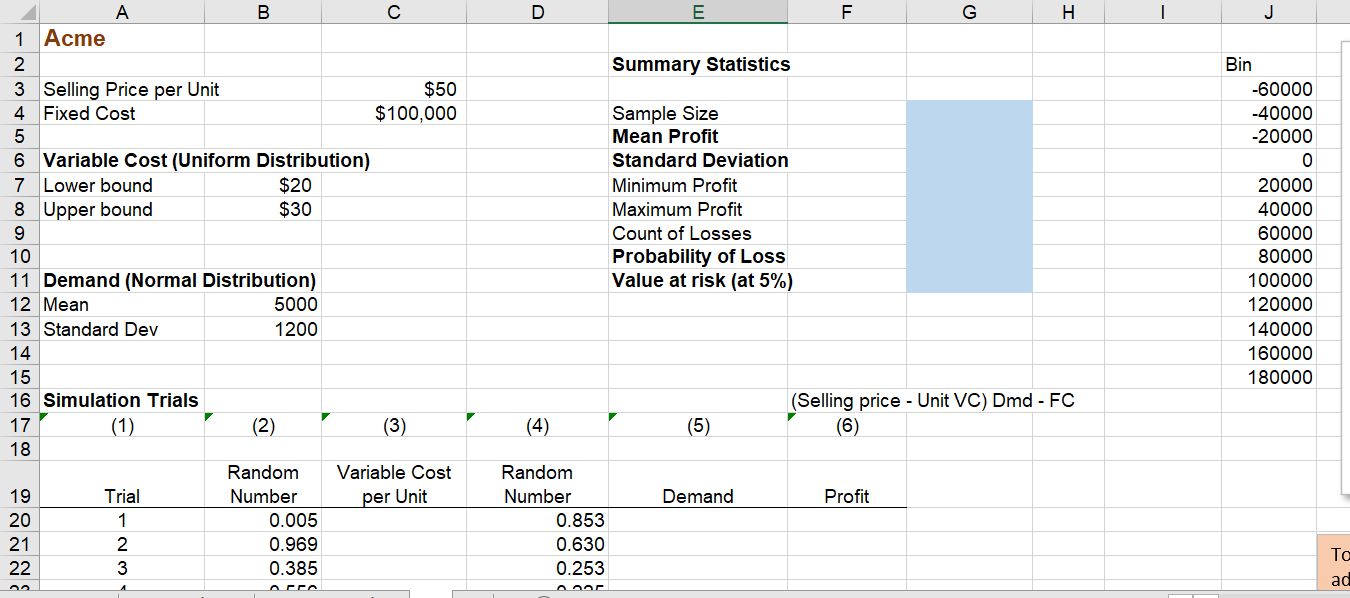This screenshot has height=598, width=1350.
Task: Click 'Selling Price per Unit' label
Action: (131, 89)
